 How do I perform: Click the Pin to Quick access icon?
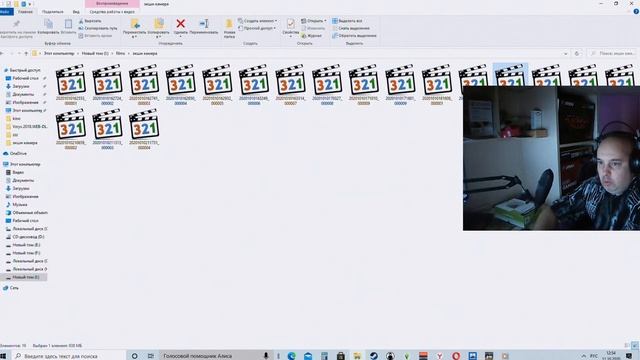click(x=16, y=24)
